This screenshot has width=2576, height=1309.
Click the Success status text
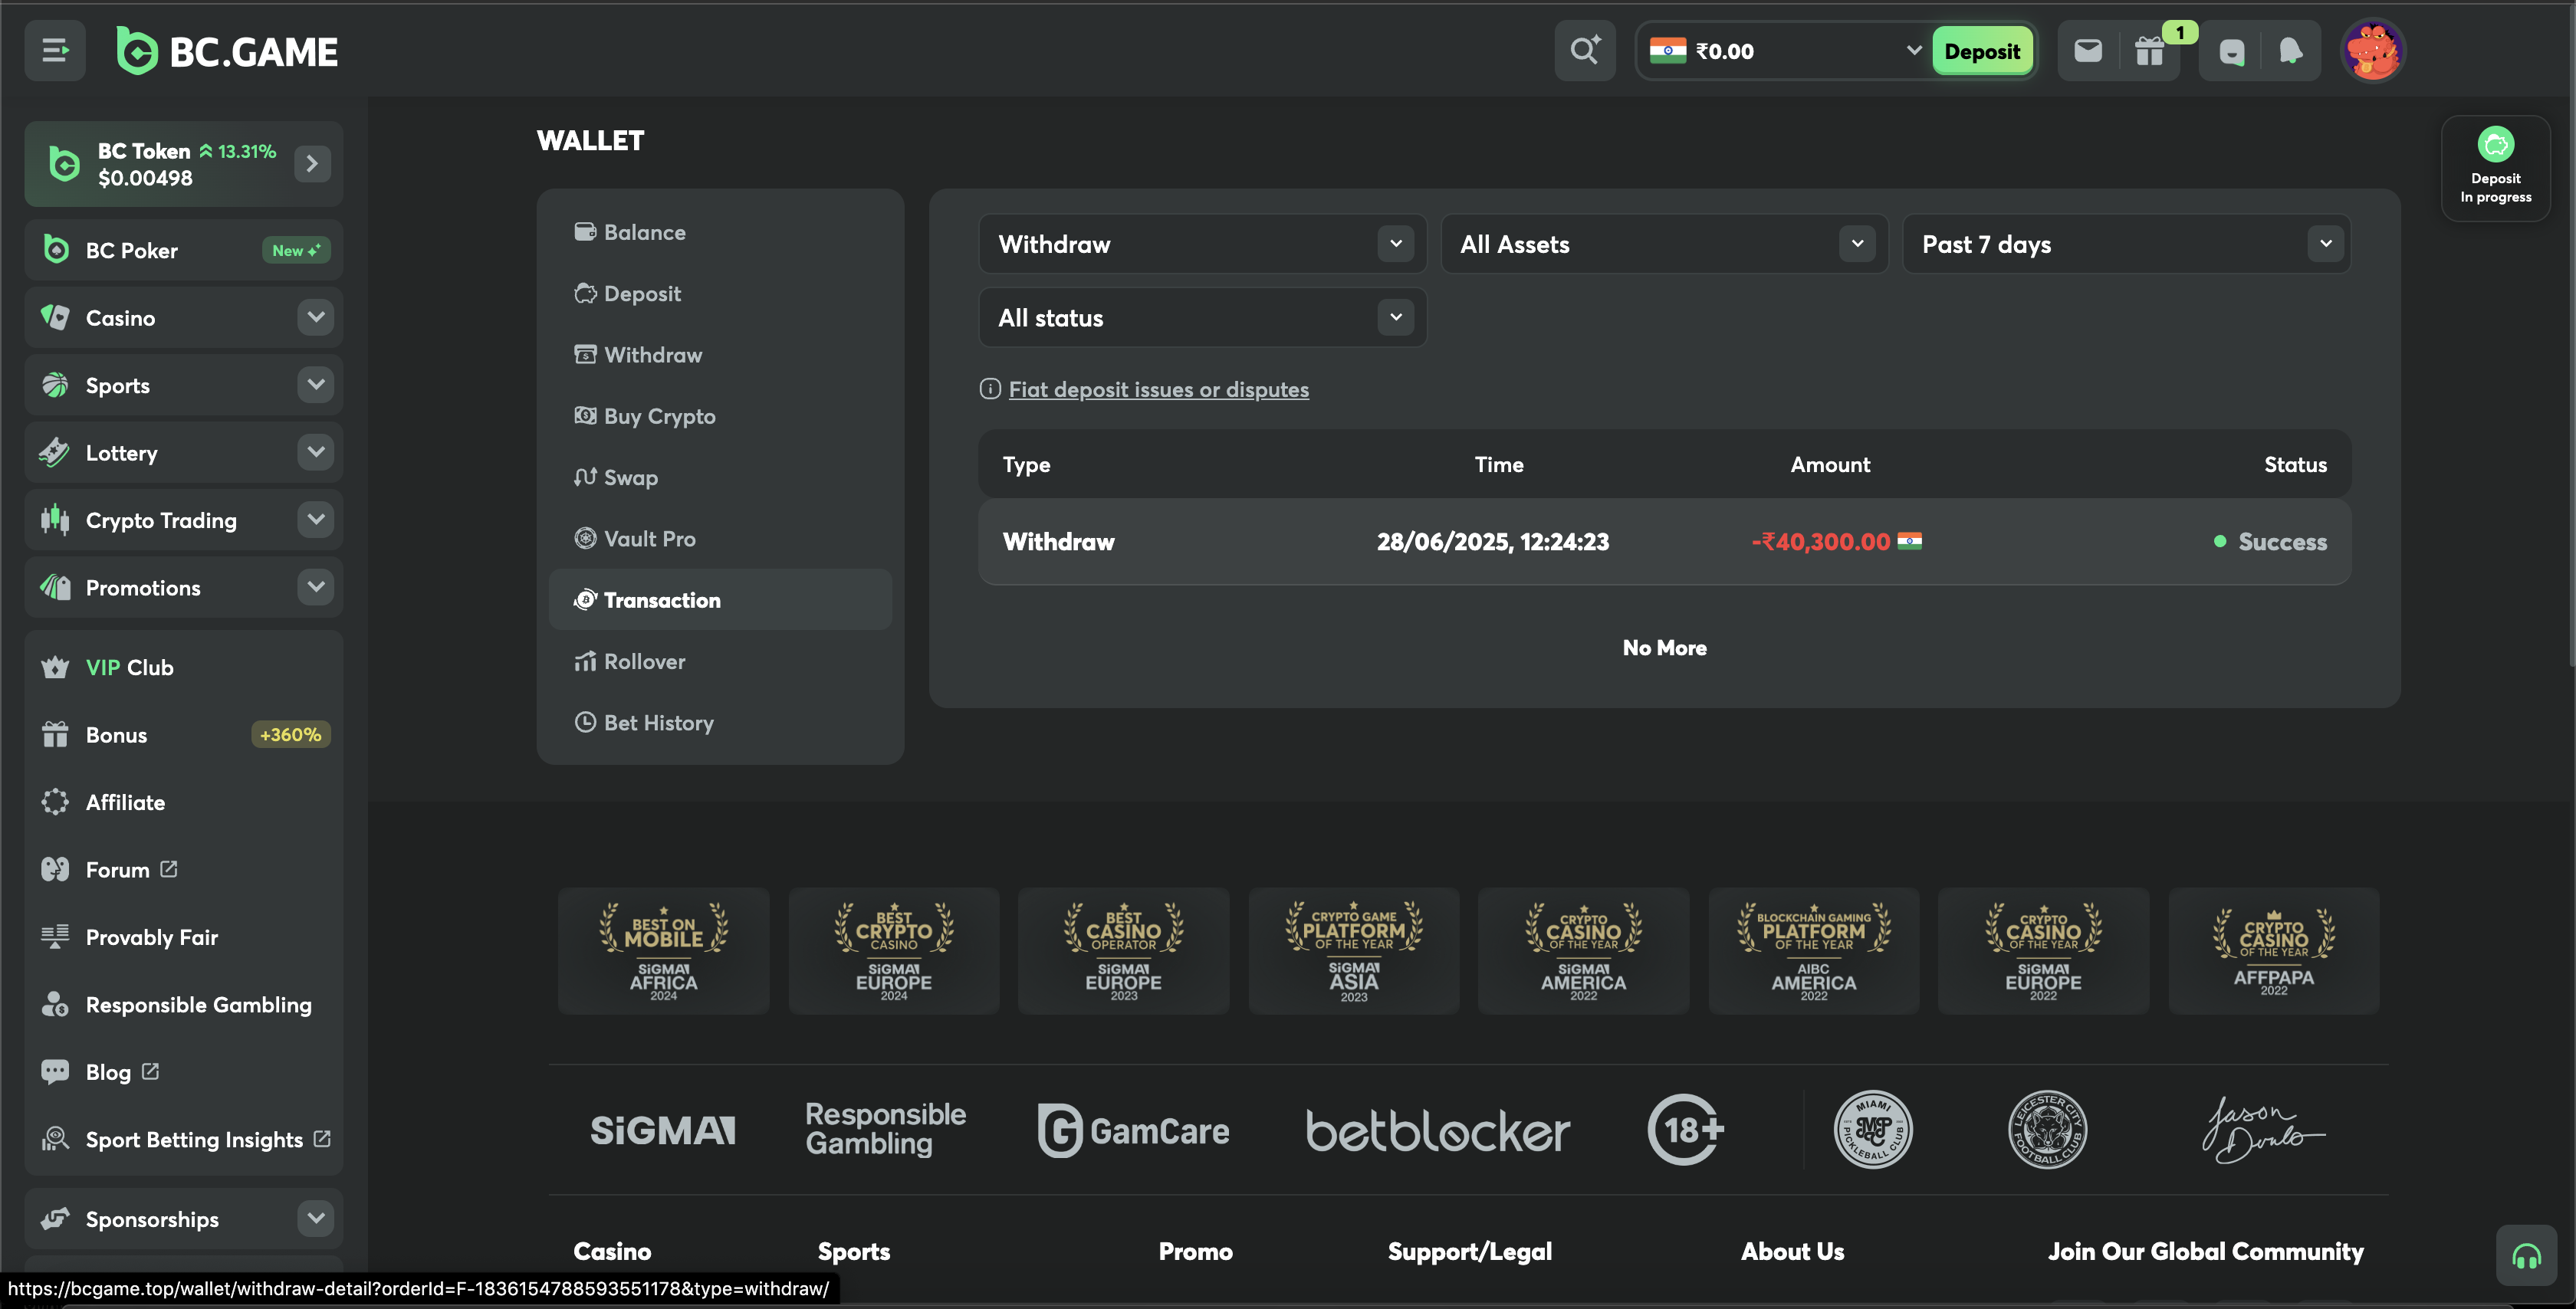(2282, 542)
